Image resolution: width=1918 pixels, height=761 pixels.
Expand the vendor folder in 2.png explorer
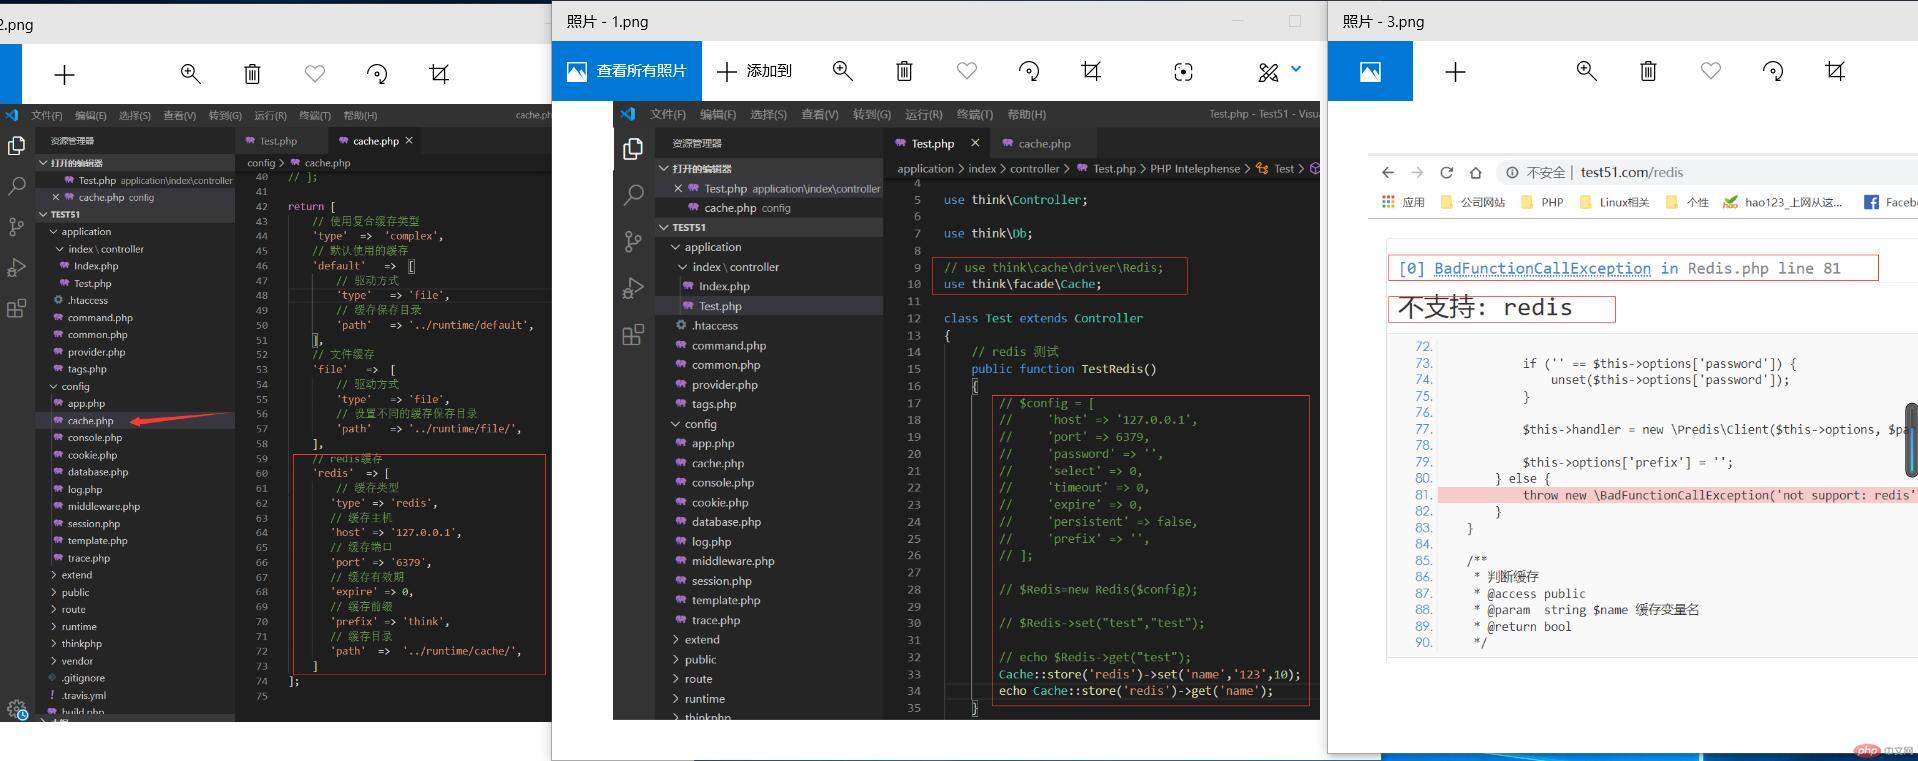click(53, 661)
